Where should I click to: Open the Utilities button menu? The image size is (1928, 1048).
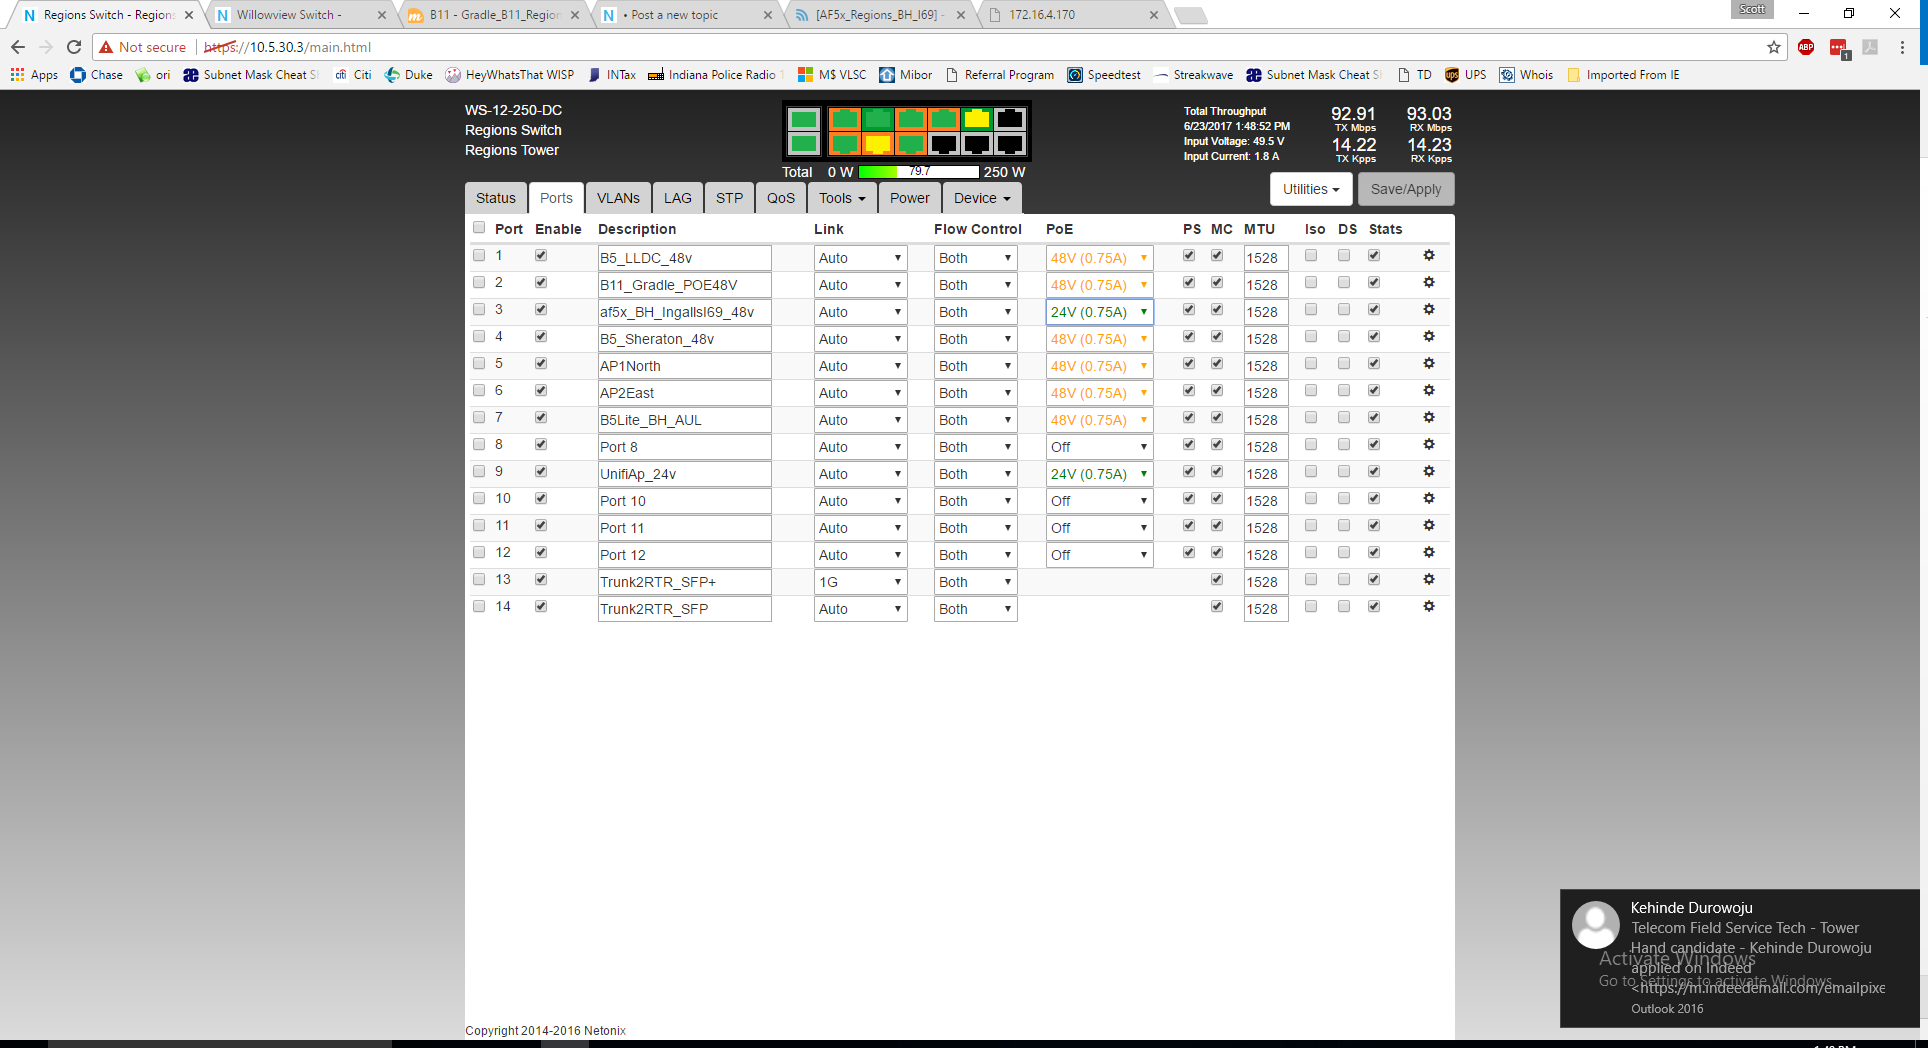[x=1310, y=189]
